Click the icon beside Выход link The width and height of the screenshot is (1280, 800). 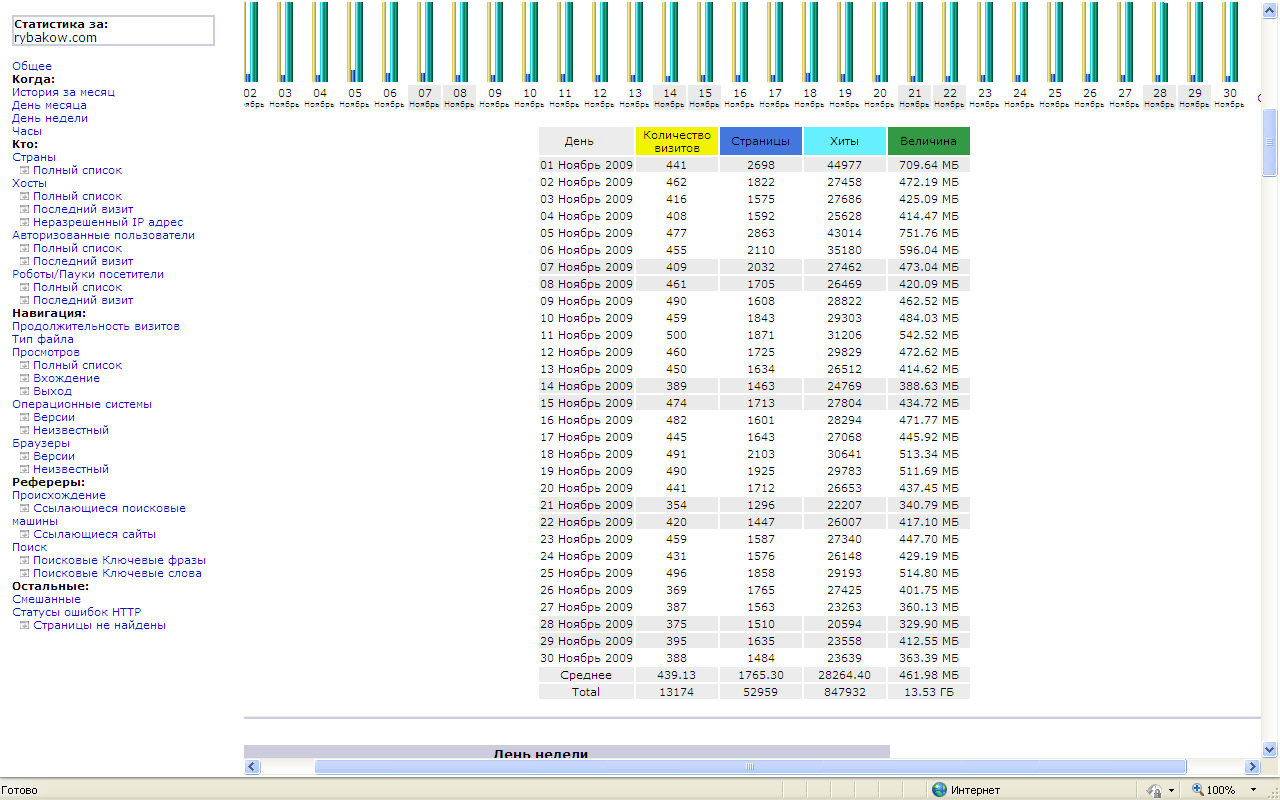point(25,392)
